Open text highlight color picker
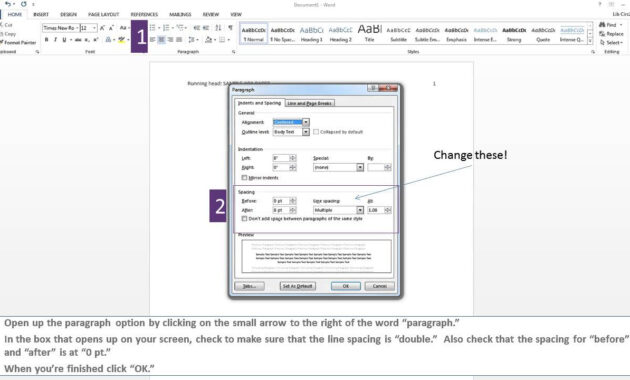The image size is (630, 380). tap(124, 40)
